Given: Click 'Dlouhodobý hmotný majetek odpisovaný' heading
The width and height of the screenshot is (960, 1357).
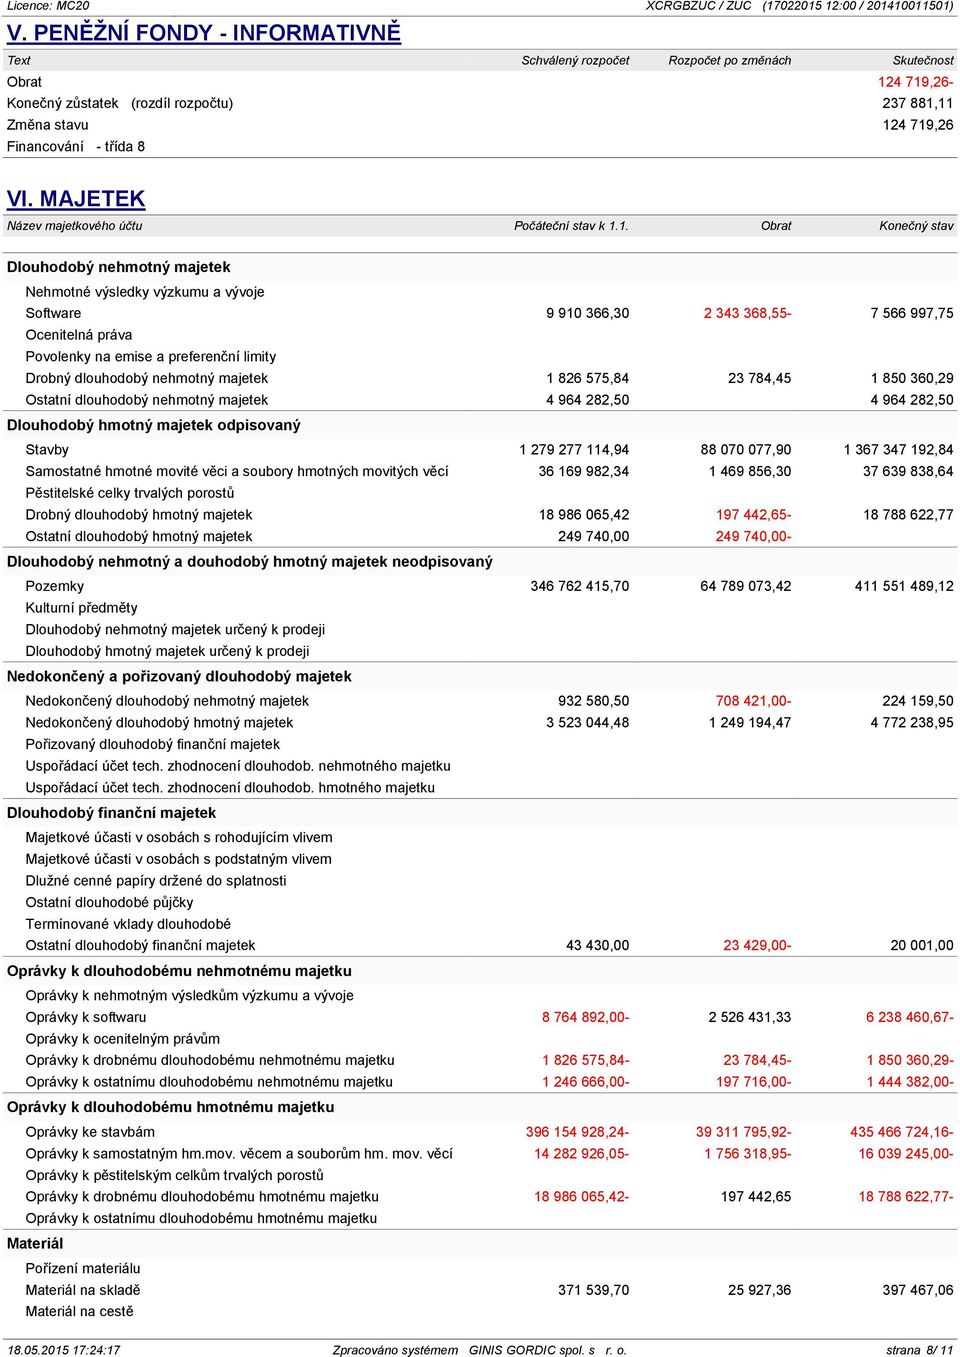Looking at the screenshot, I should [153, 425].
